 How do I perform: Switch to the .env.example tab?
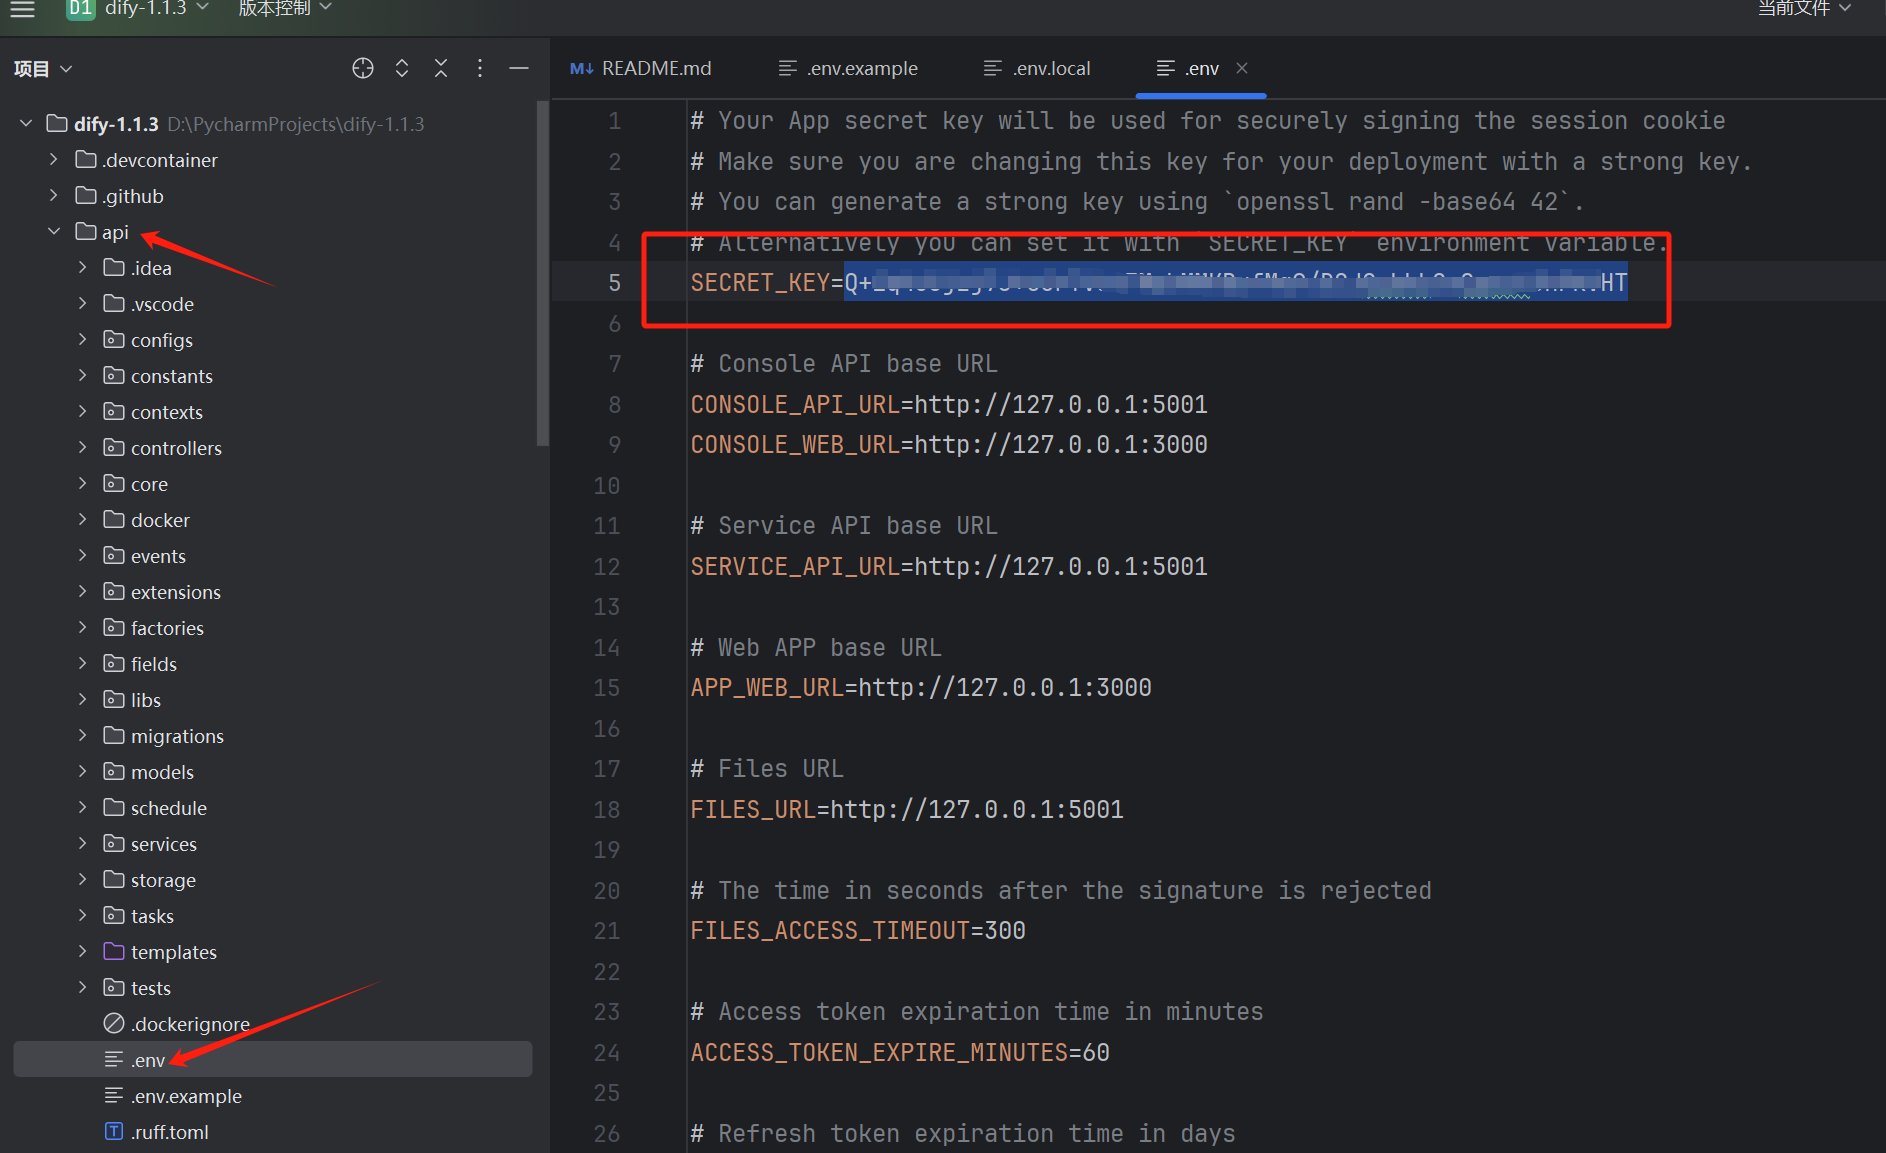tap(860, 68)
